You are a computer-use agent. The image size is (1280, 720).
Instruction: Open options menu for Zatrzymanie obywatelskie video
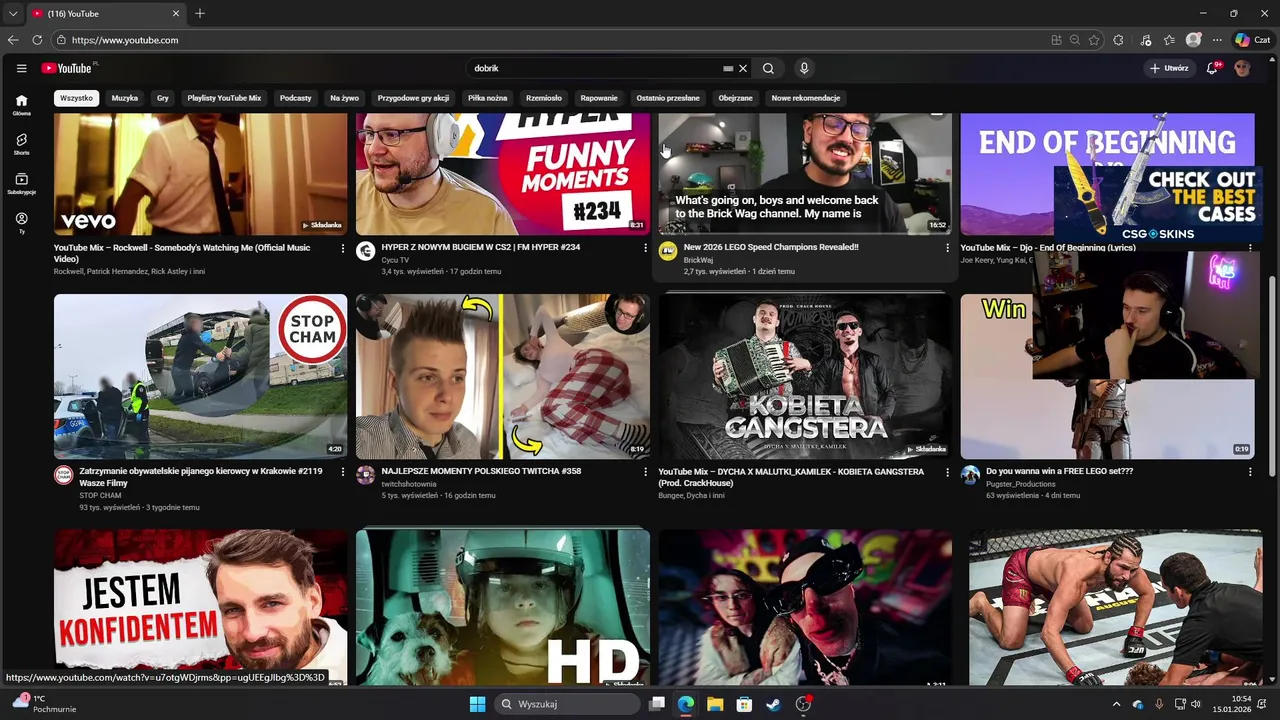click(343, 472)
